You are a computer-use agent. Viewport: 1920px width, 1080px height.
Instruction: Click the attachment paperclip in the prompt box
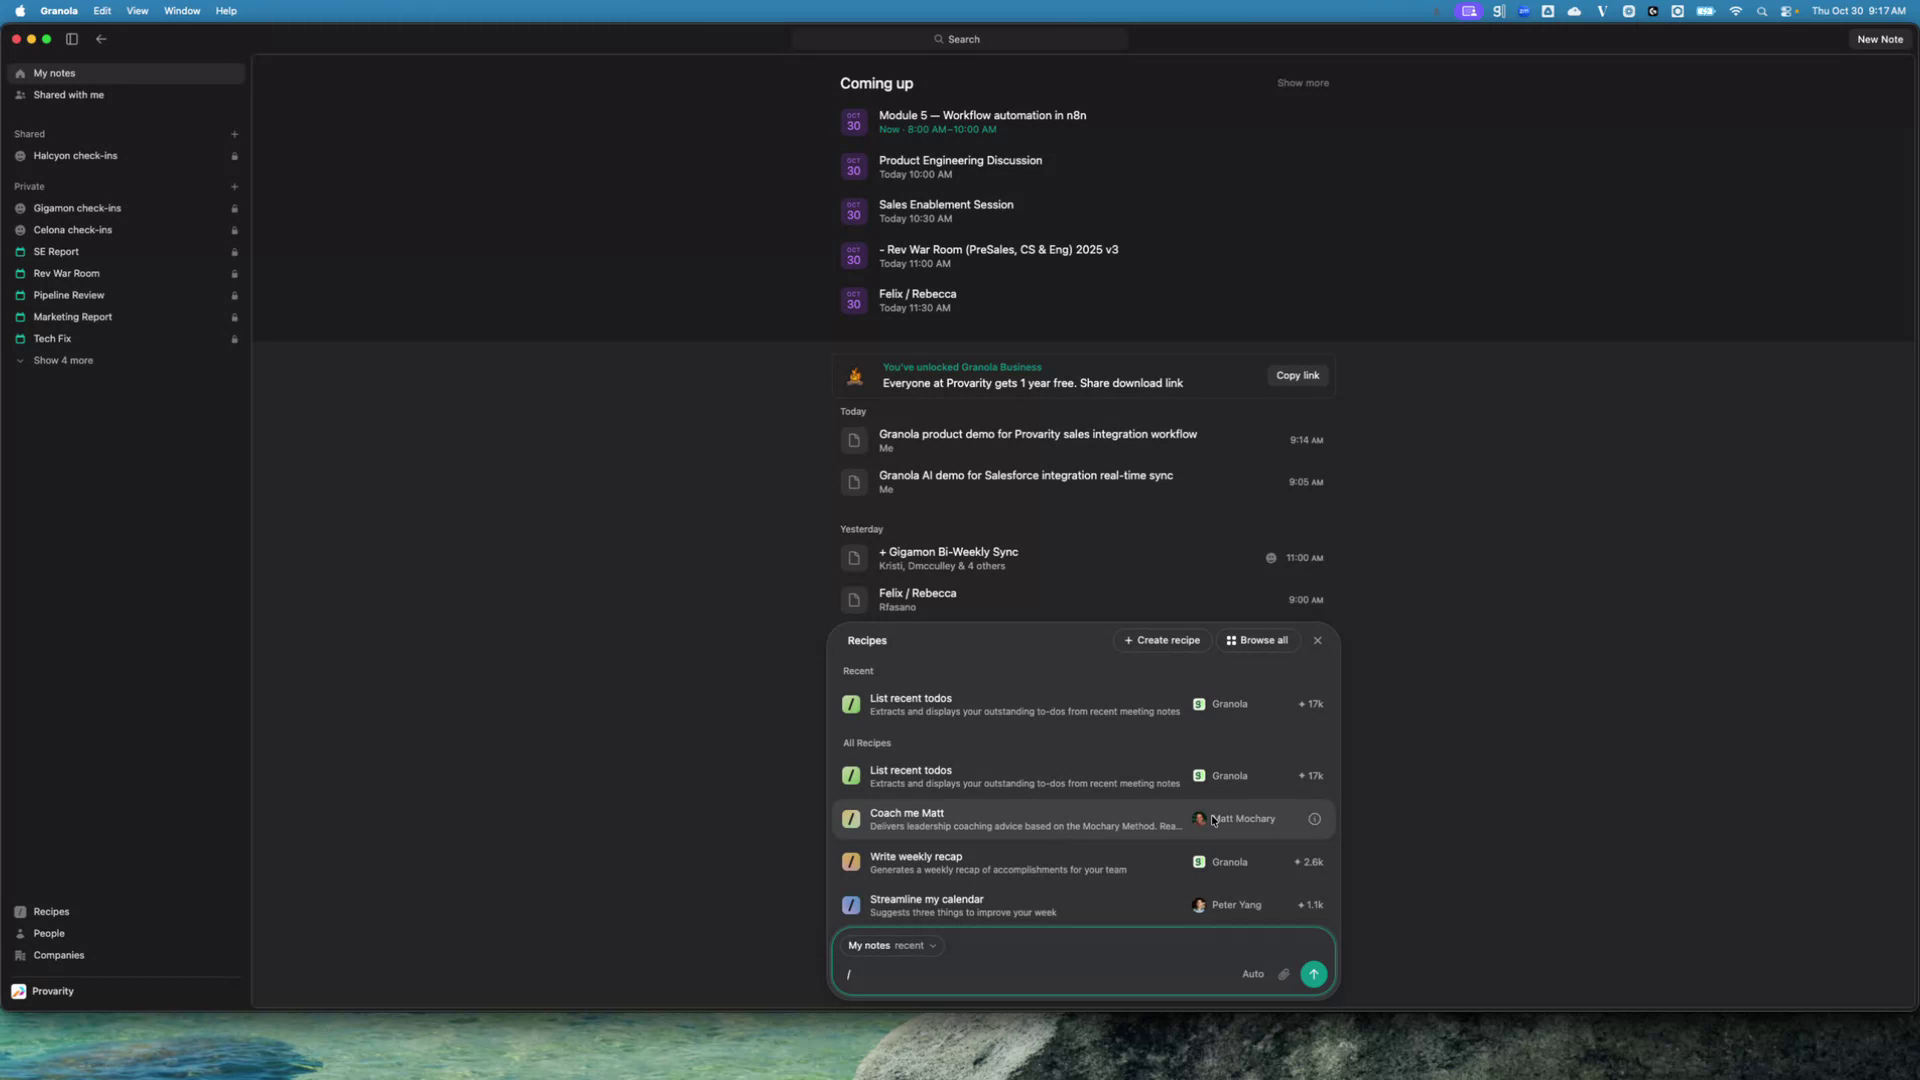click(1283, 974)
